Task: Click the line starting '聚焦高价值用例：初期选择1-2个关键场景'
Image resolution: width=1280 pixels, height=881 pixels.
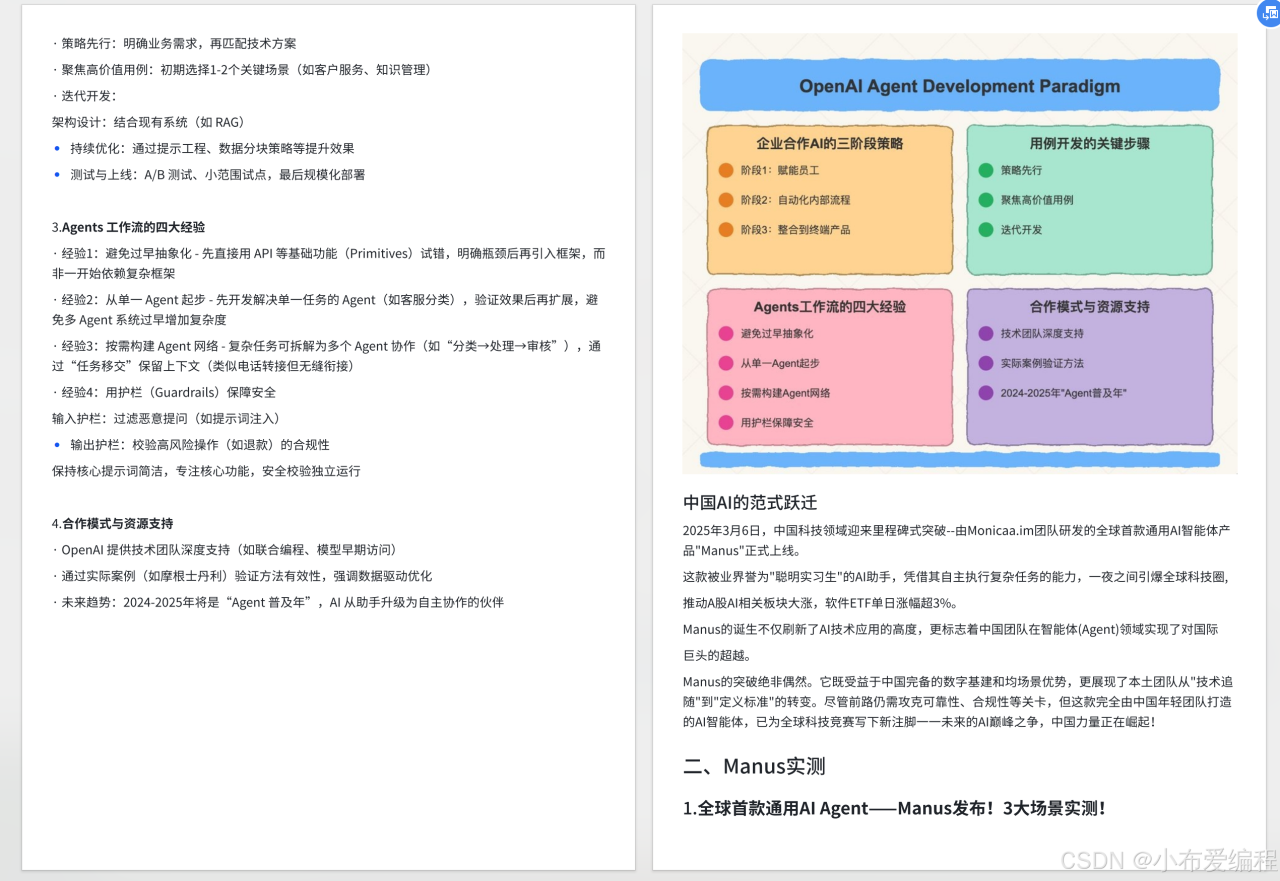Action: pos(242,70)
